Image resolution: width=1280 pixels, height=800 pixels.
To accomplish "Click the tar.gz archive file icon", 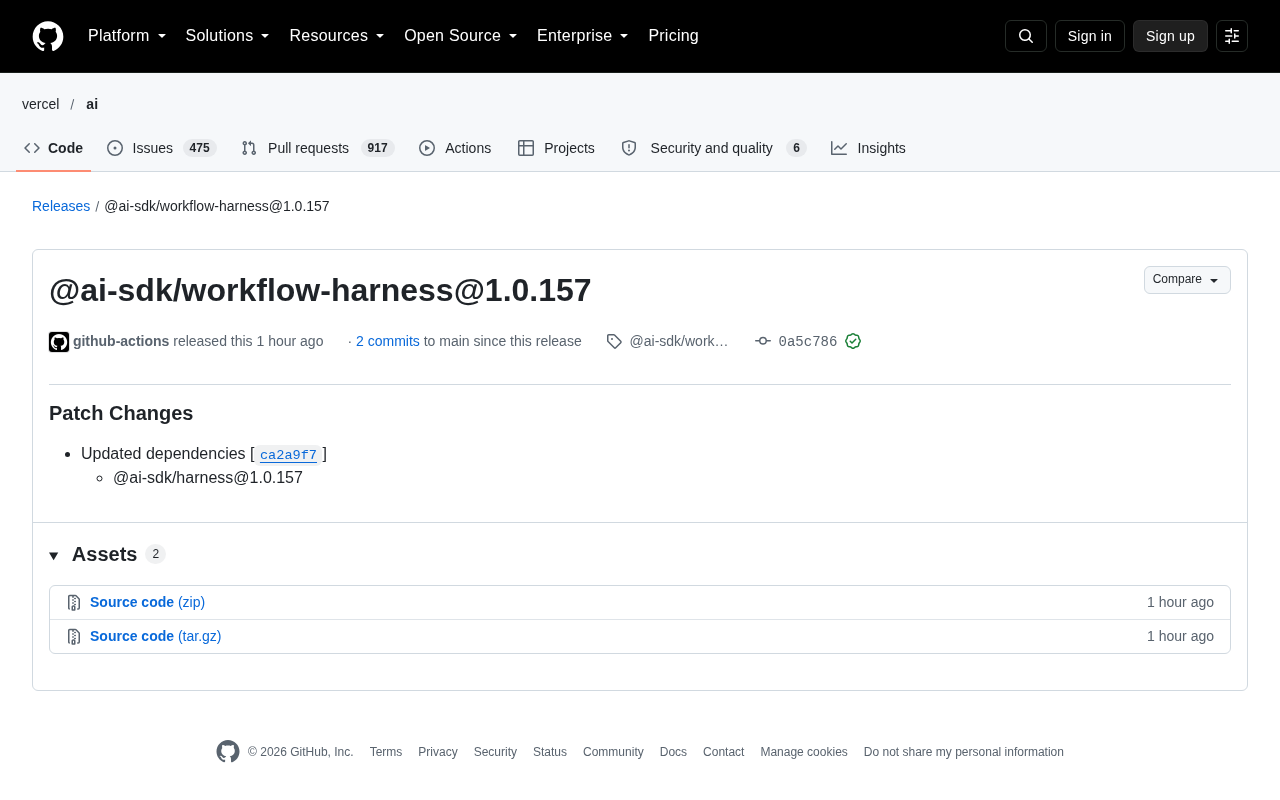I will tap(74, 637).
